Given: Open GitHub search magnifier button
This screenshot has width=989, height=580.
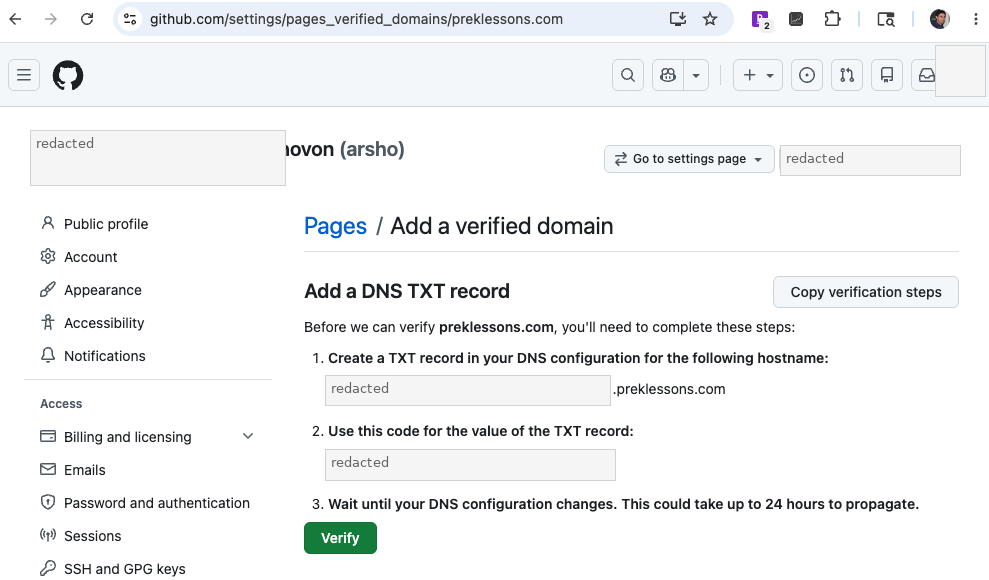Looking at the screenshot, I should [x=628, y=75].
